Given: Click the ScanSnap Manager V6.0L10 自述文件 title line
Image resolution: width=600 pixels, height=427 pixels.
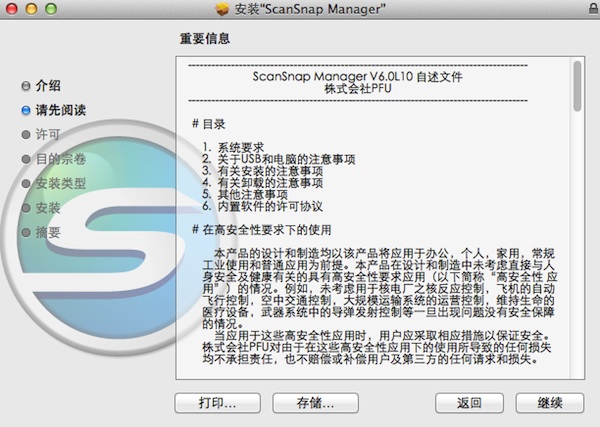Looking at the screenshot, I should pyautogui.click(x=357, y=77).
